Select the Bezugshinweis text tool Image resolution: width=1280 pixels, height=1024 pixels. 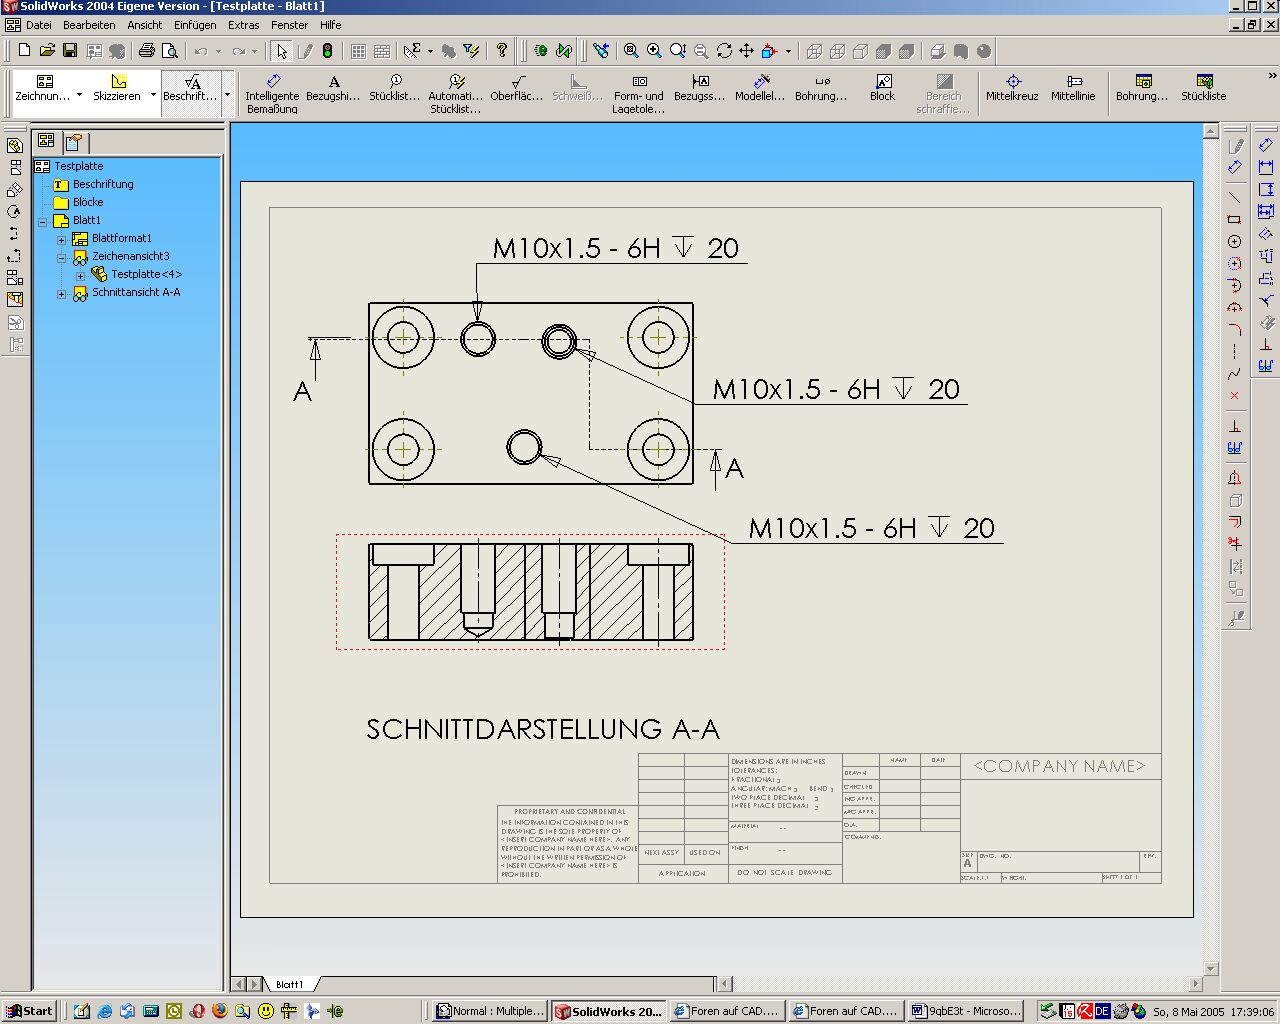333,87
